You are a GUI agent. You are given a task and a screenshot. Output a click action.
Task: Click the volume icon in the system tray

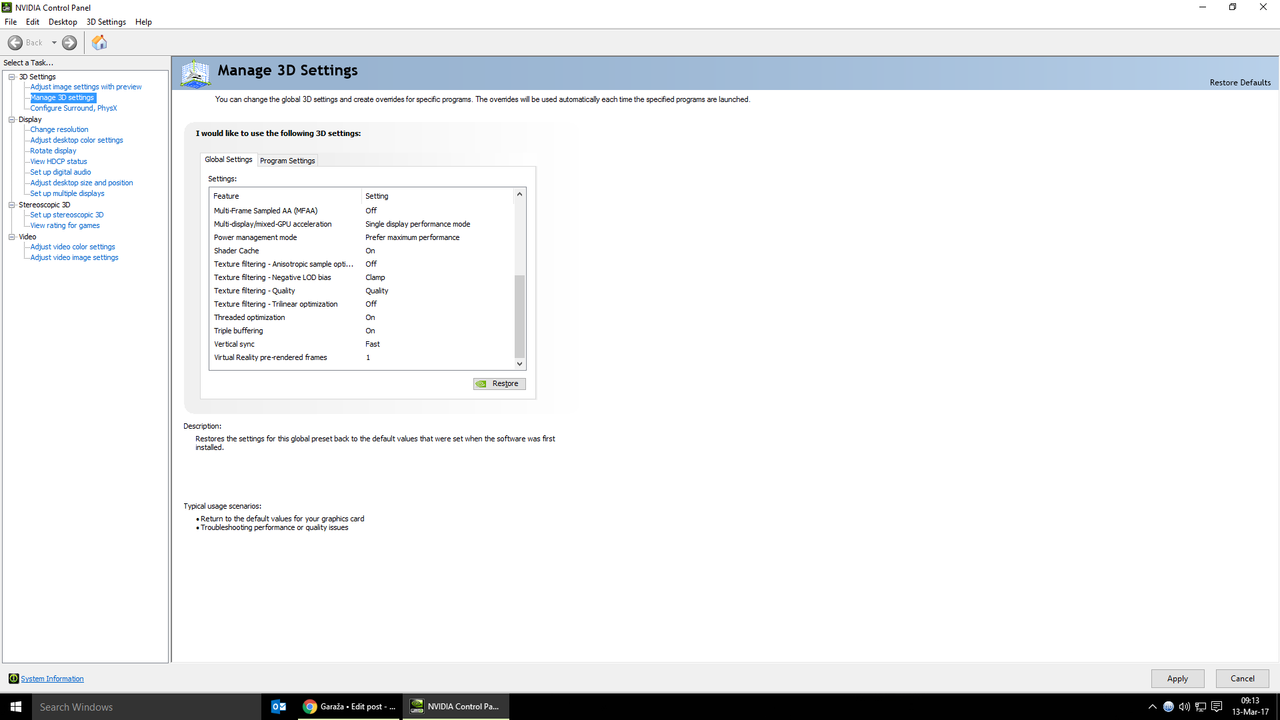tap(1186, 707)
